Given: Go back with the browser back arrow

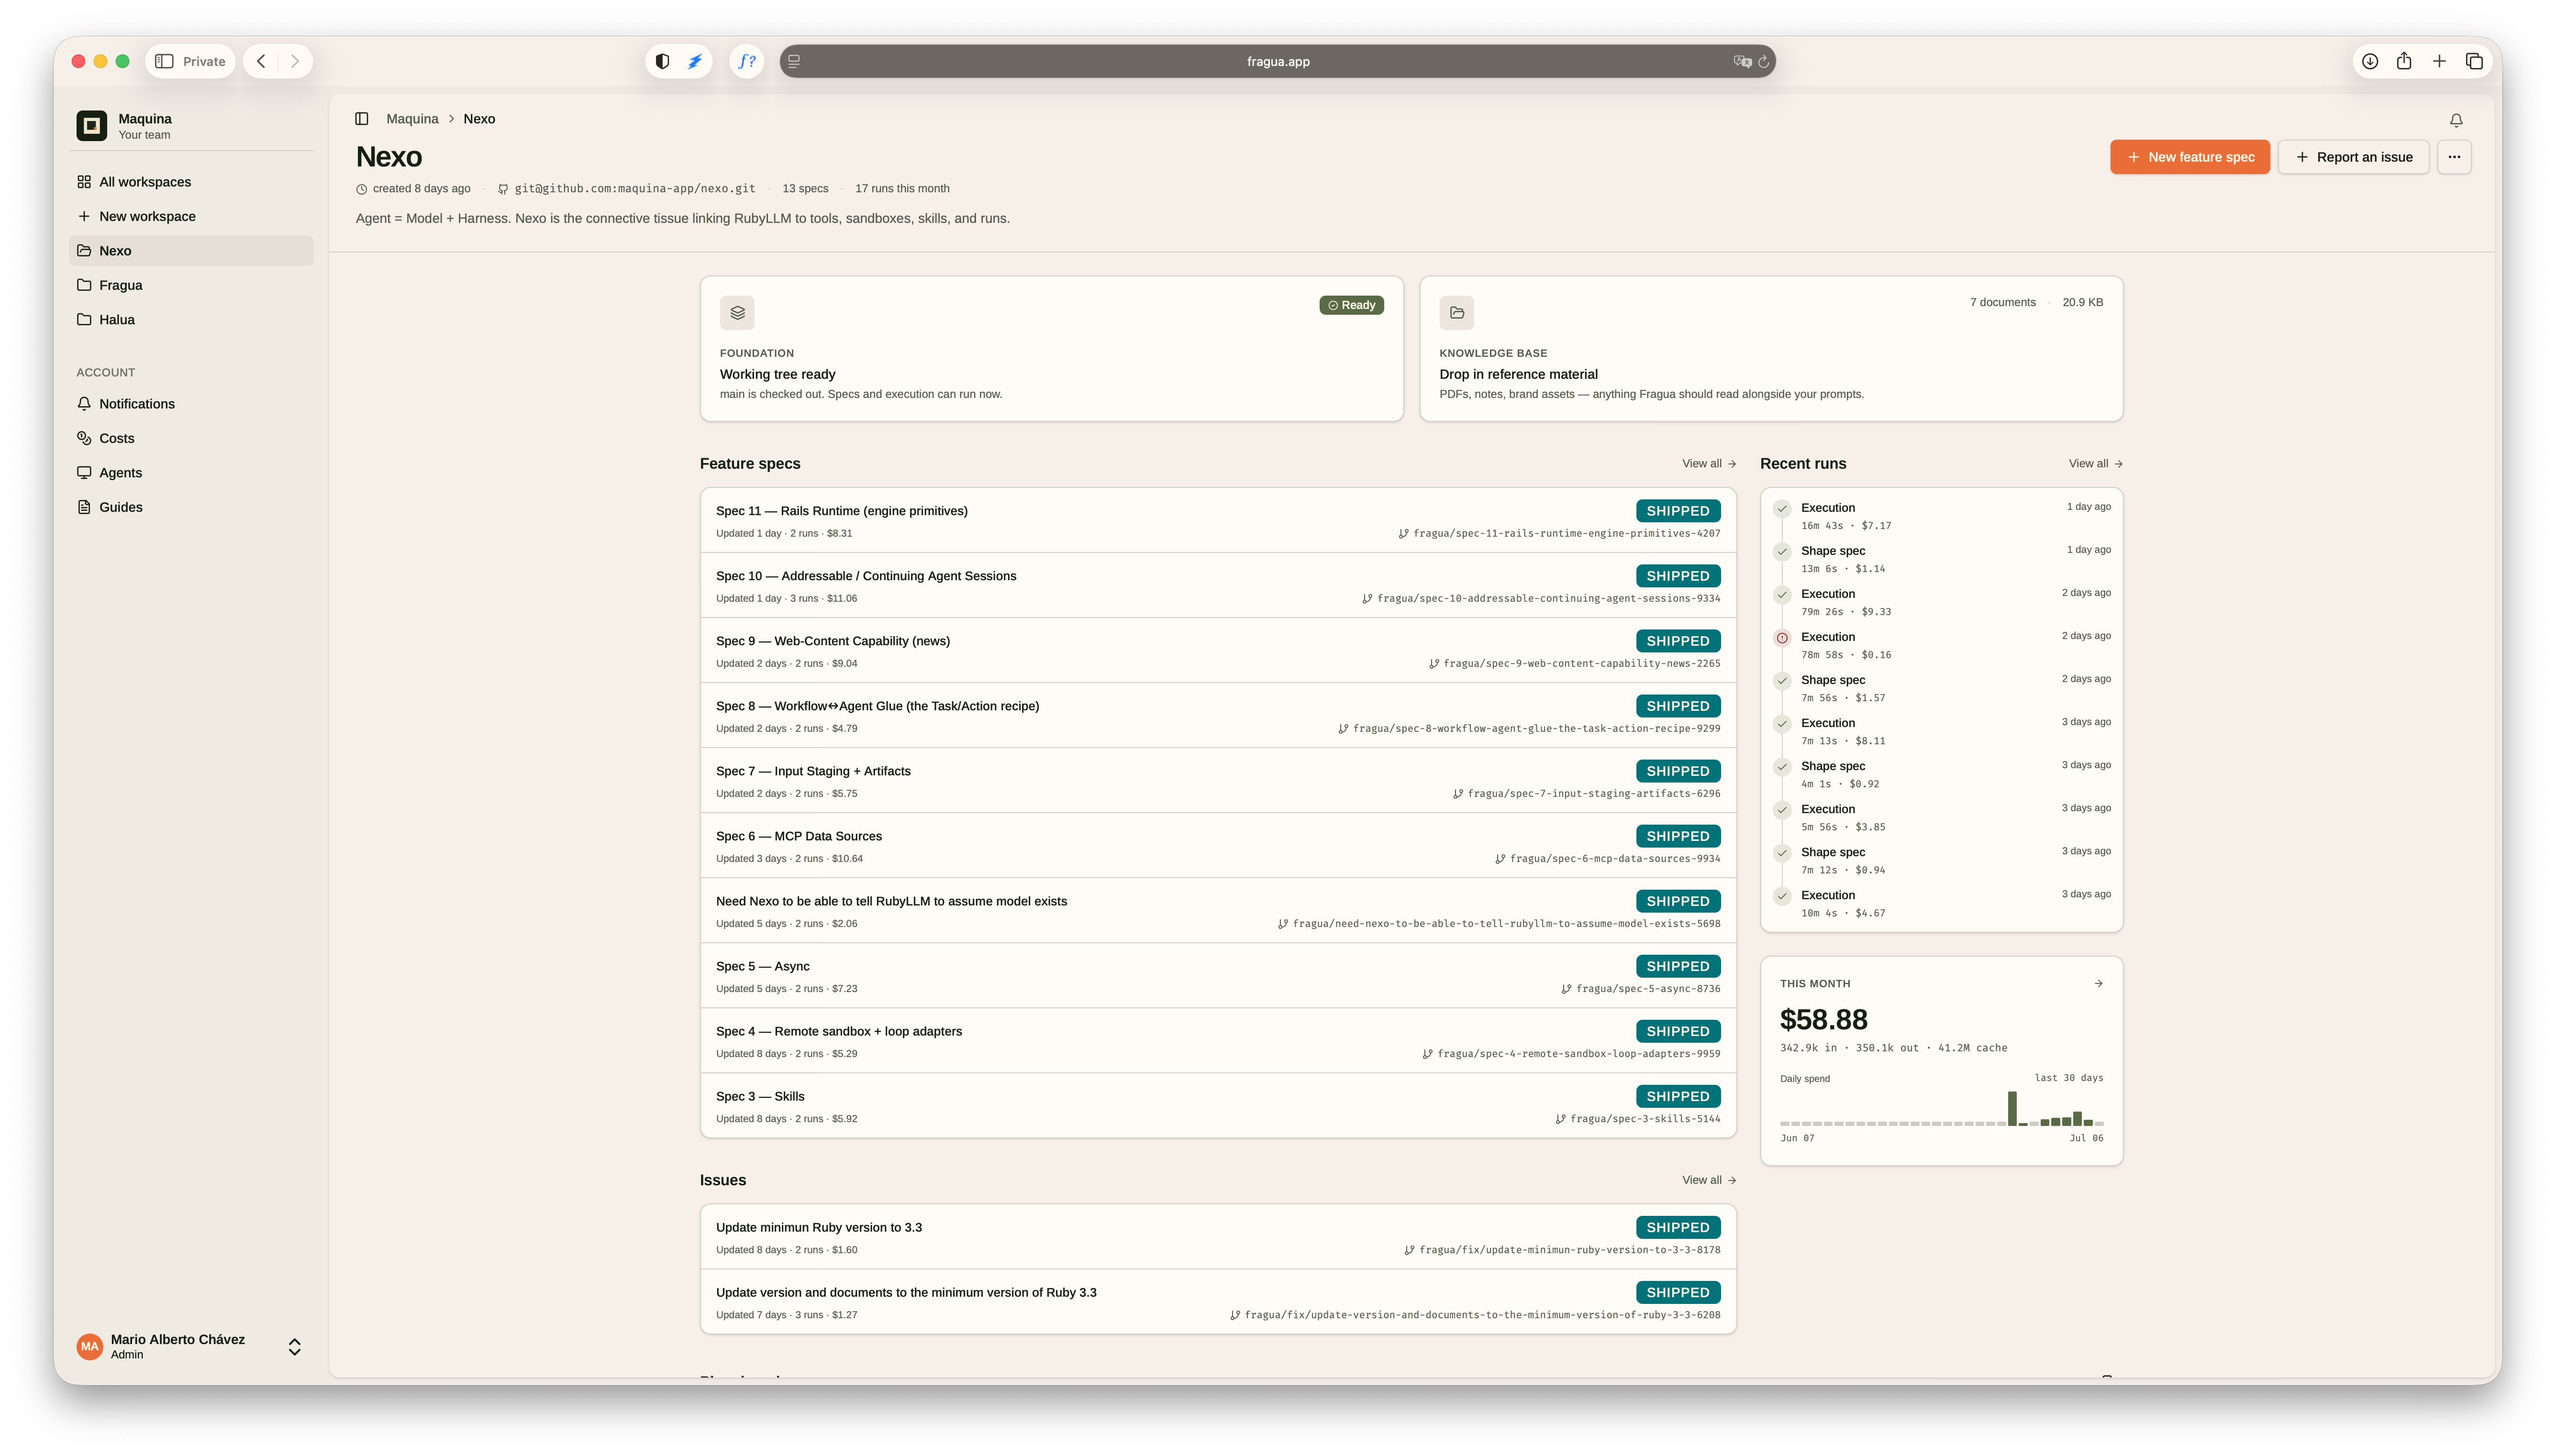Looking at the screenshot, I should click(261, 61).
